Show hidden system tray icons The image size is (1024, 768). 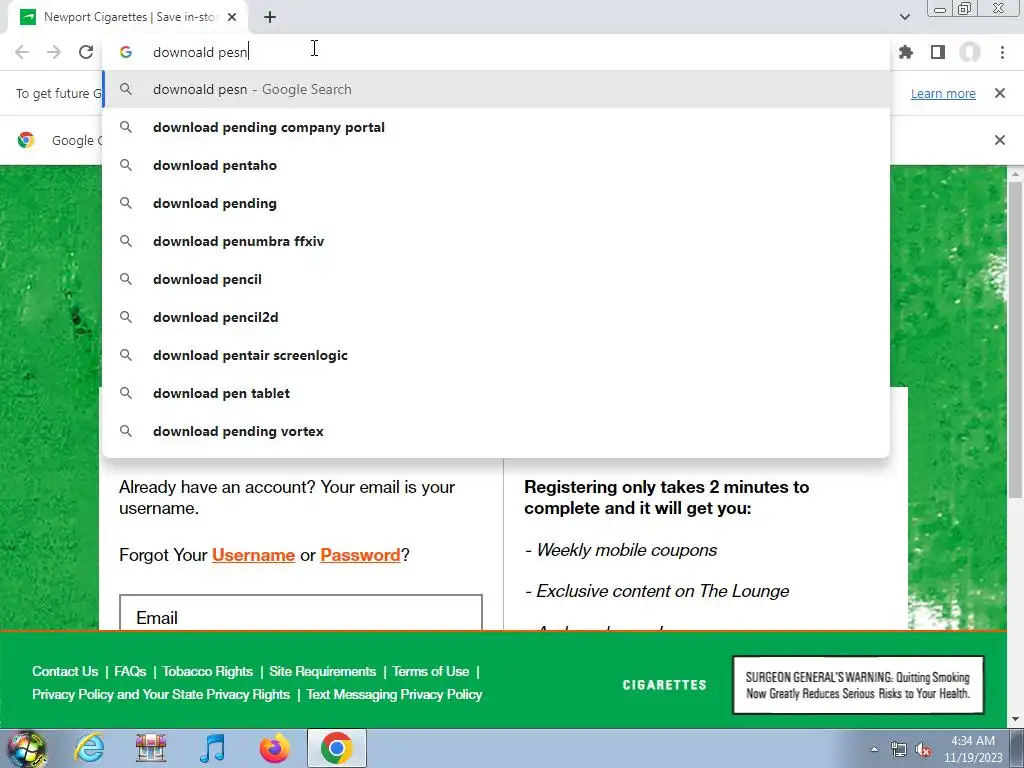(874, 749)
